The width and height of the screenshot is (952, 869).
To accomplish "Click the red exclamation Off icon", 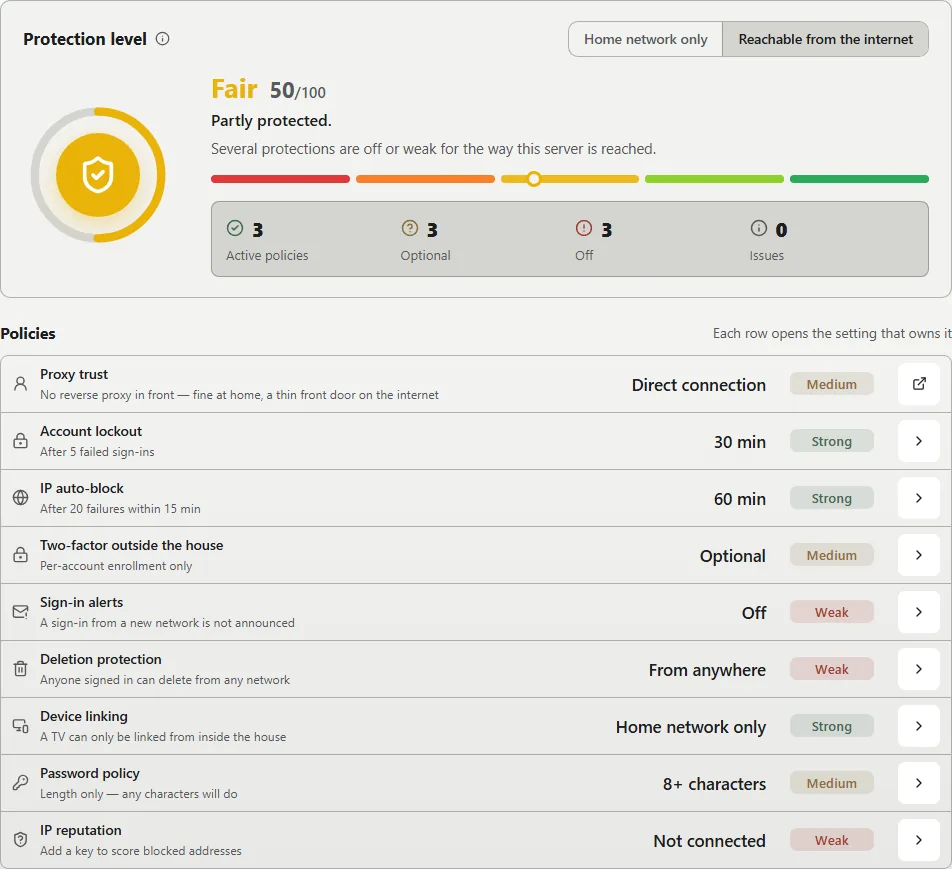I will (583, 228).
